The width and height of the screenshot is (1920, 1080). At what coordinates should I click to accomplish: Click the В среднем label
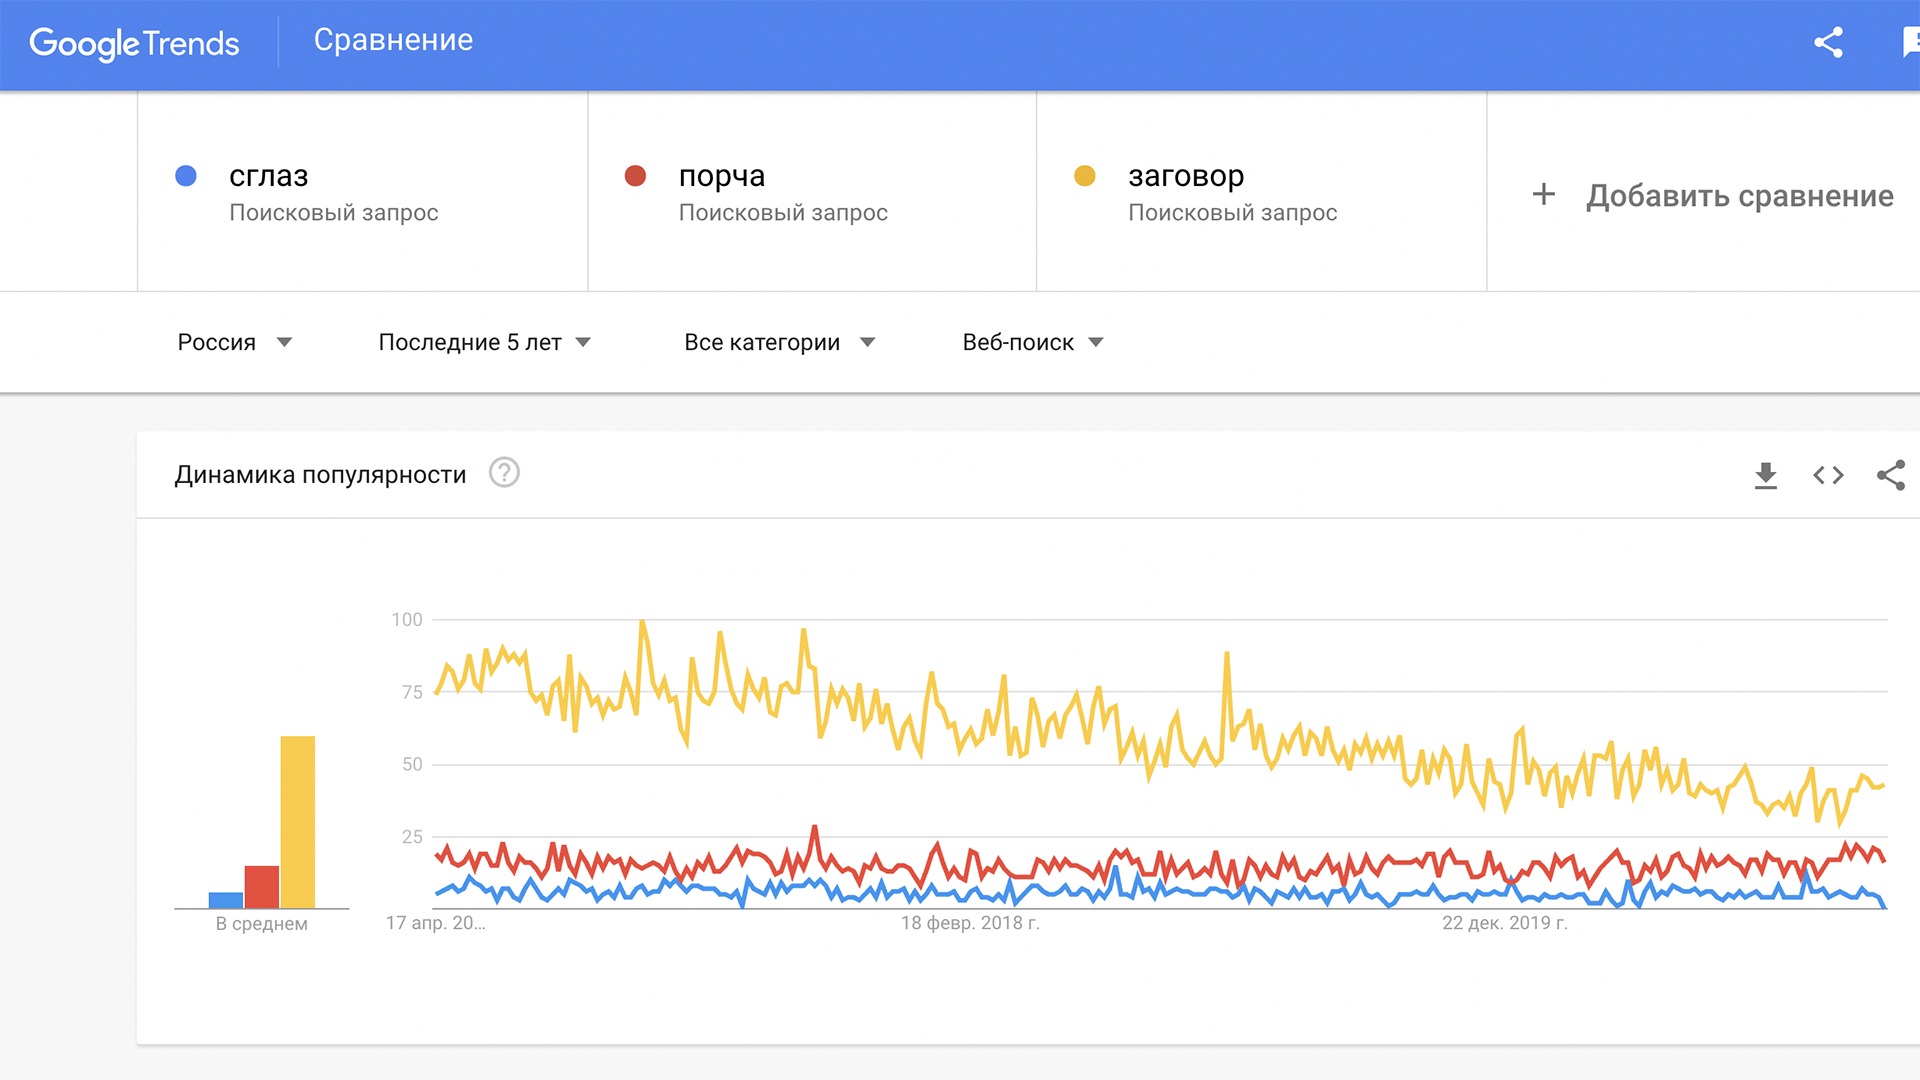click(x=262, y=924)
